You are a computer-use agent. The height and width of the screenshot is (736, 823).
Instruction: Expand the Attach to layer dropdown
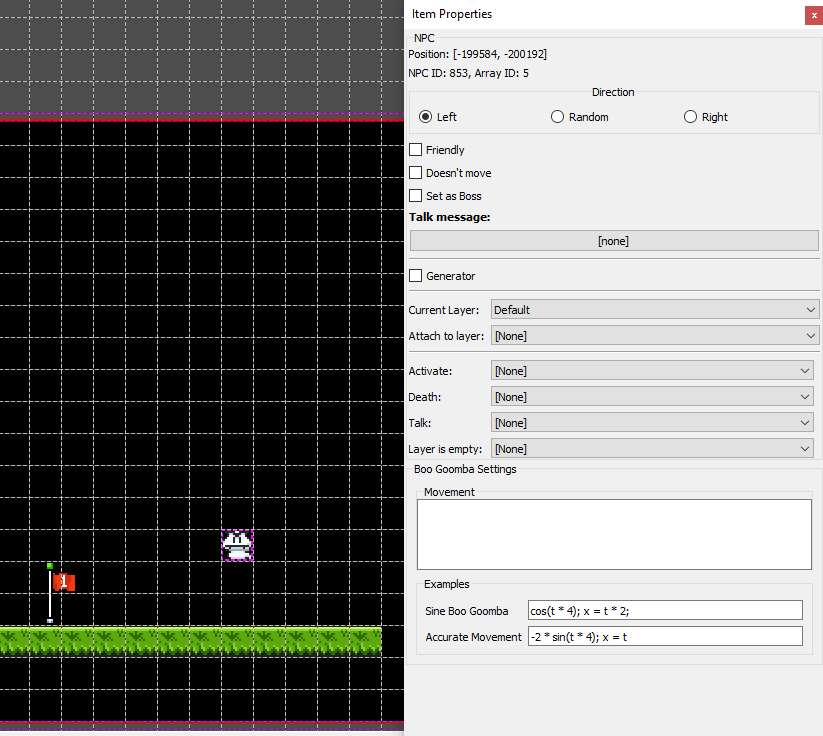(x=655, y=335)
